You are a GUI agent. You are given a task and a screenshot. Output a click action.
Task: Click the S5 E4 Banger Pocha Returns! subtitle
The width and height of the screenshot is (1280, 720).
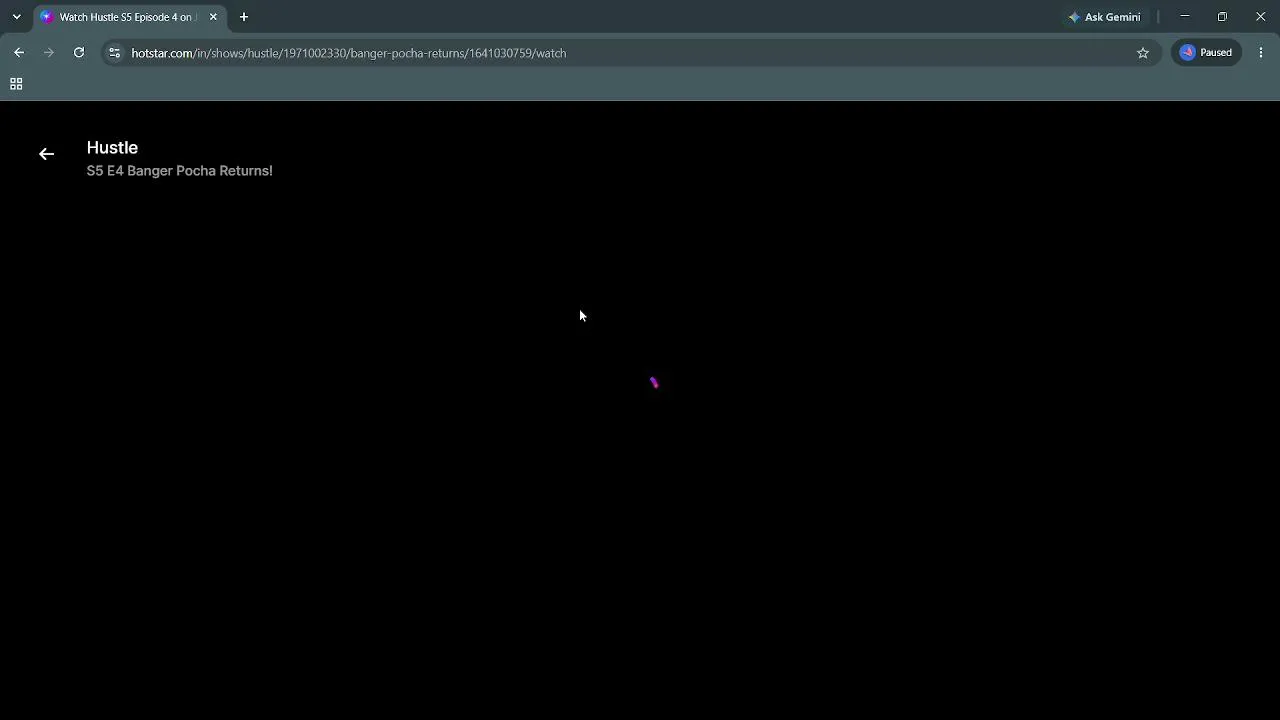[x=179, y=171]
